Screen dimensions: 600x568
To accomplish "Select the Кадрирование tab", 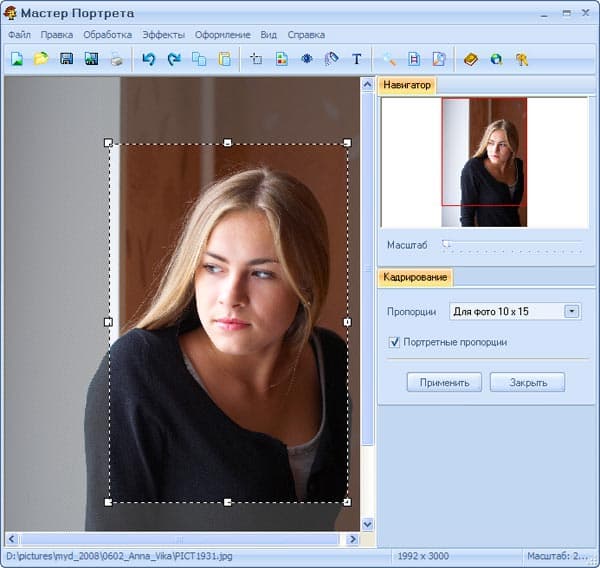I will 415,277.
